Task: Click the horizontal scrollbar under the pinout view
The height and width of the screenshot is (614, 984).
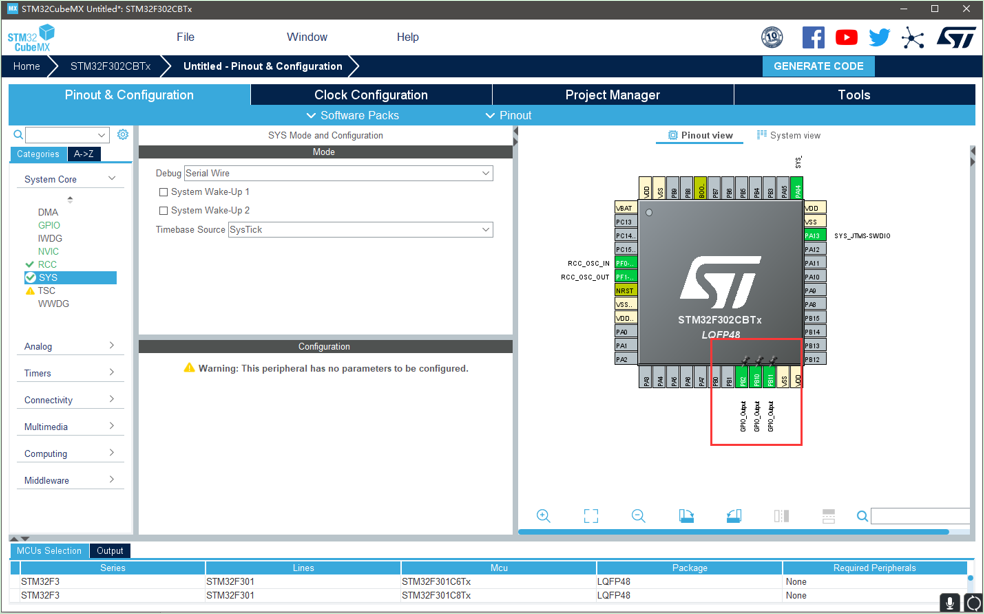Action: click(733, 532)
